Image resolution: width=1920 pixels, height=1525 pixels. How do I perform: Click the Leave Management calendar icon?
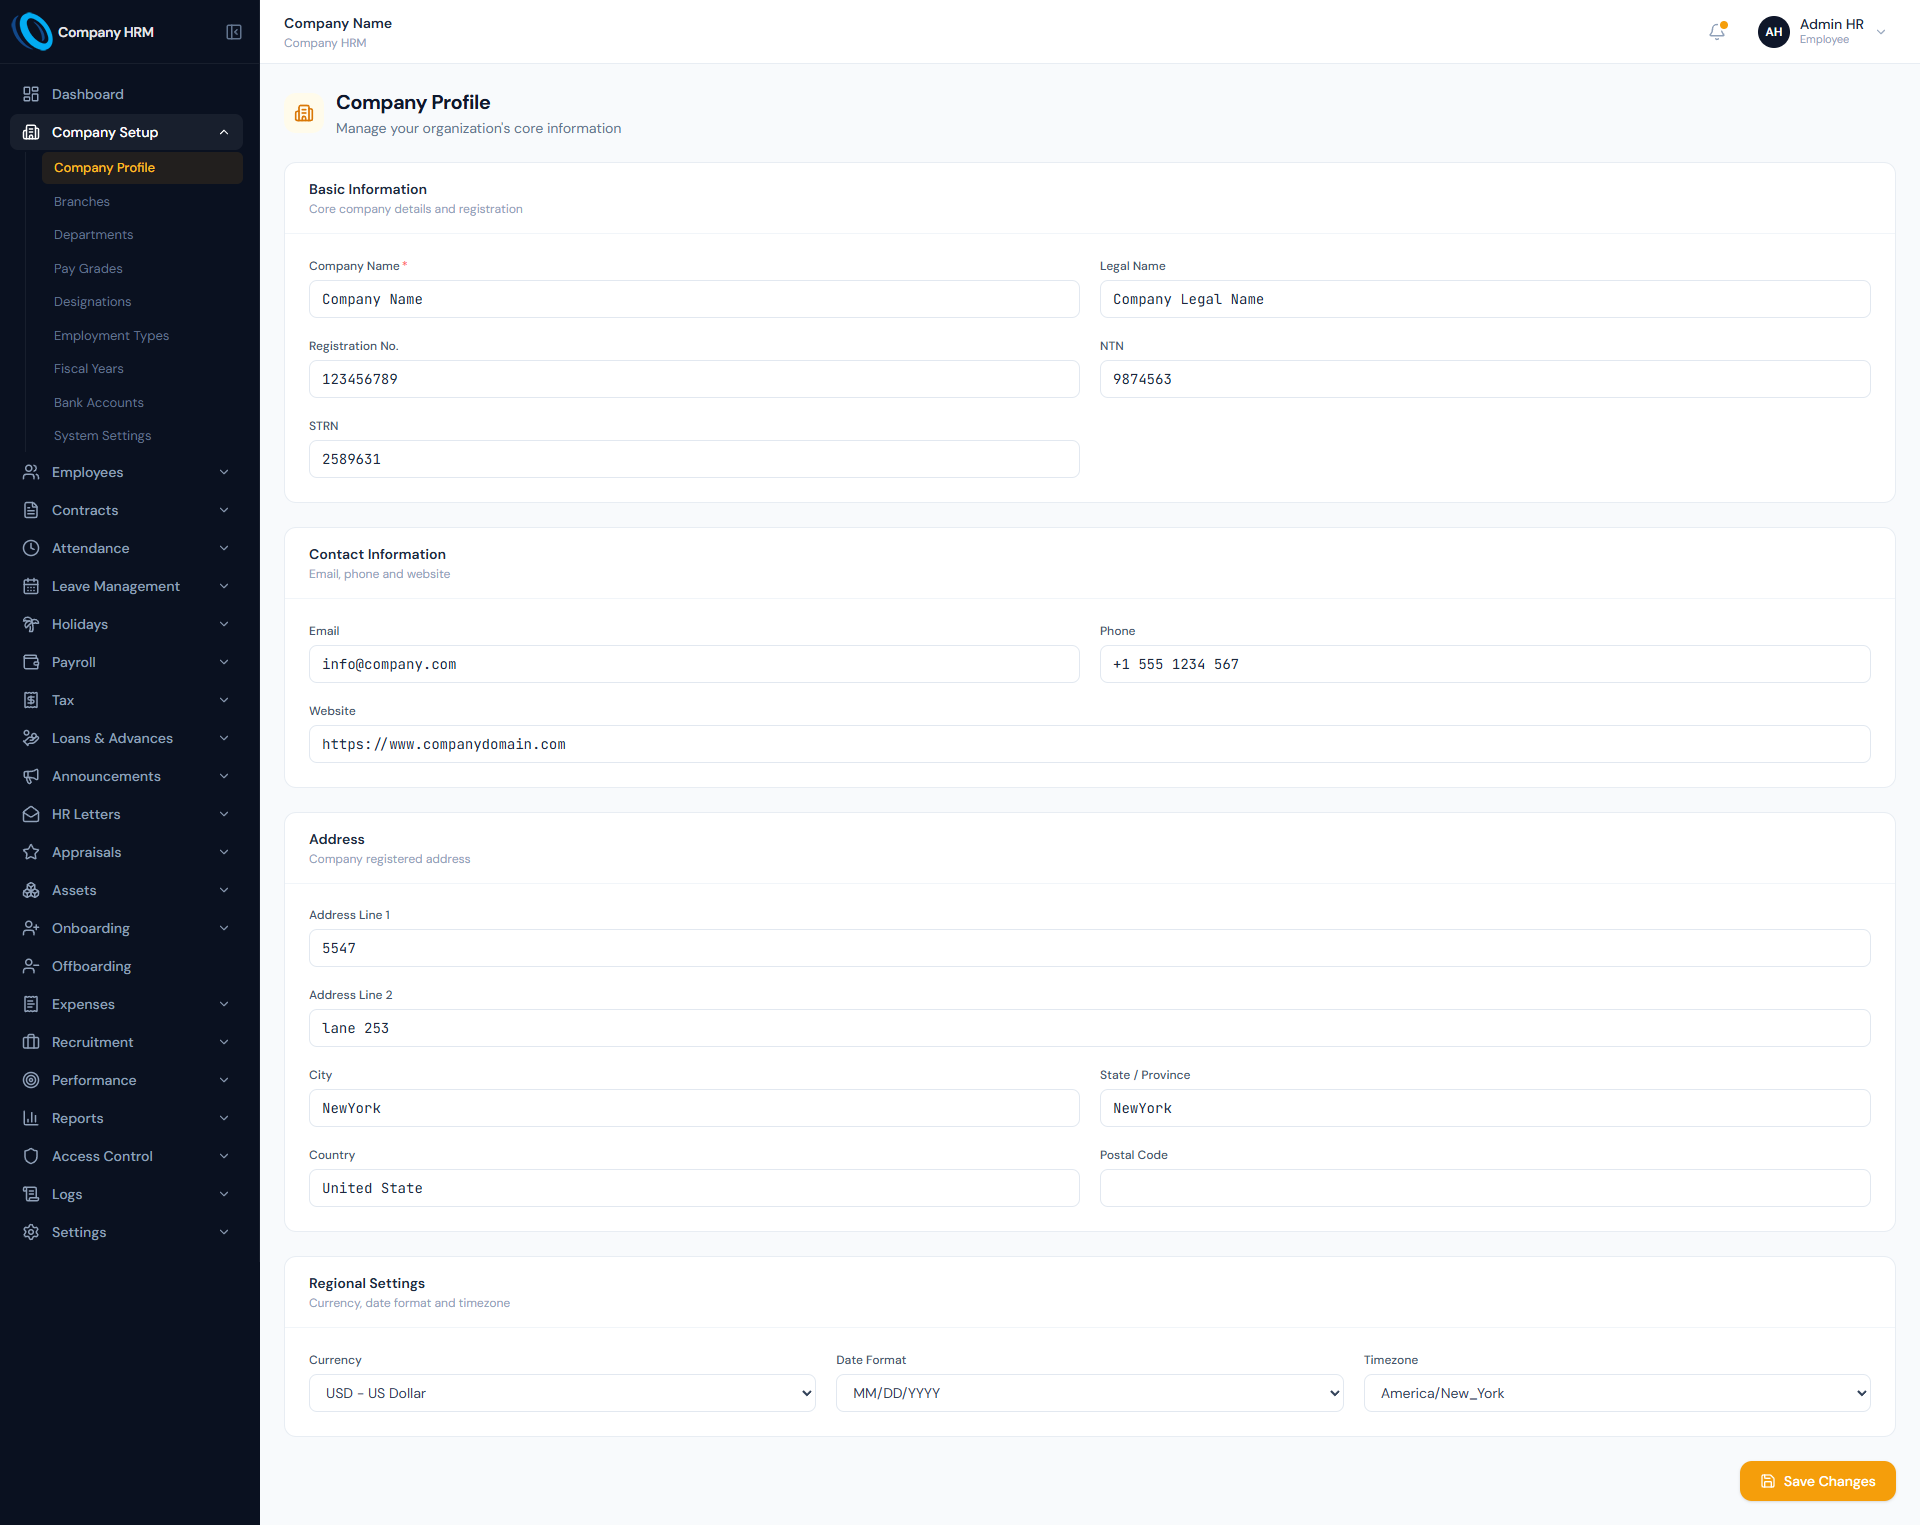tap(31, 586)
